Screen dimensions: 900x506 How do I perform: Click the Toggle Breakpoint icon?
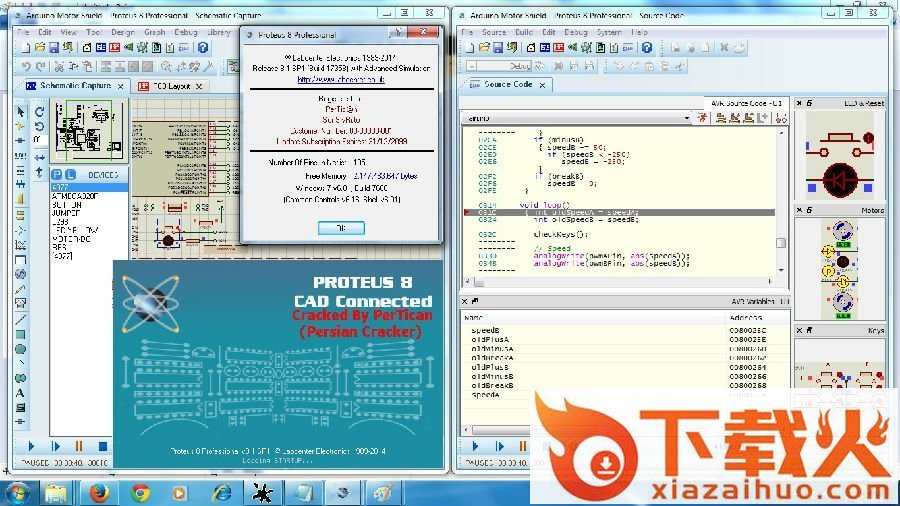point(780,118)
